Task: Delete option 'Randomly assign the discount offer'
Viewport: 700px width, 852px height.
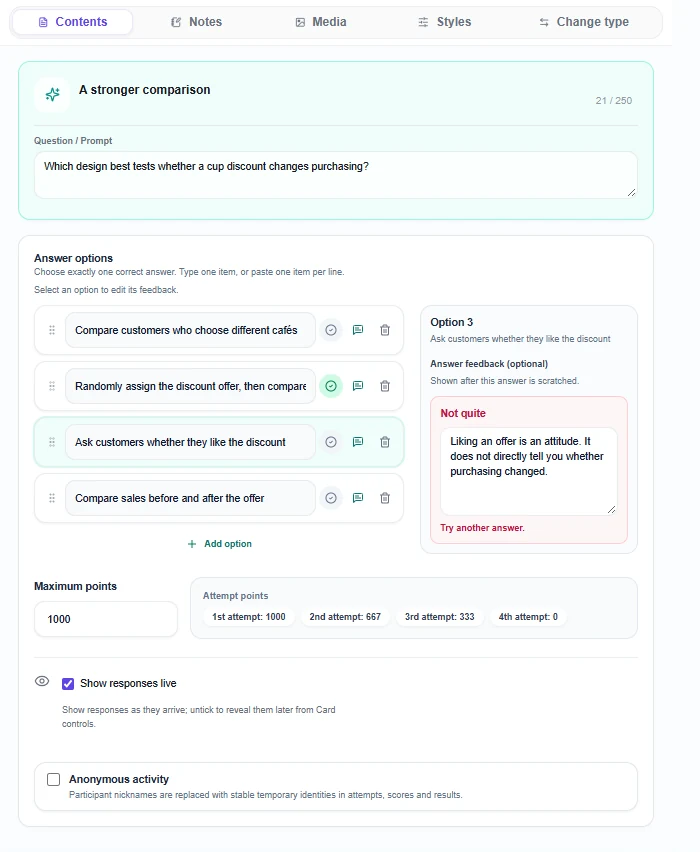Action: [385, 386]
